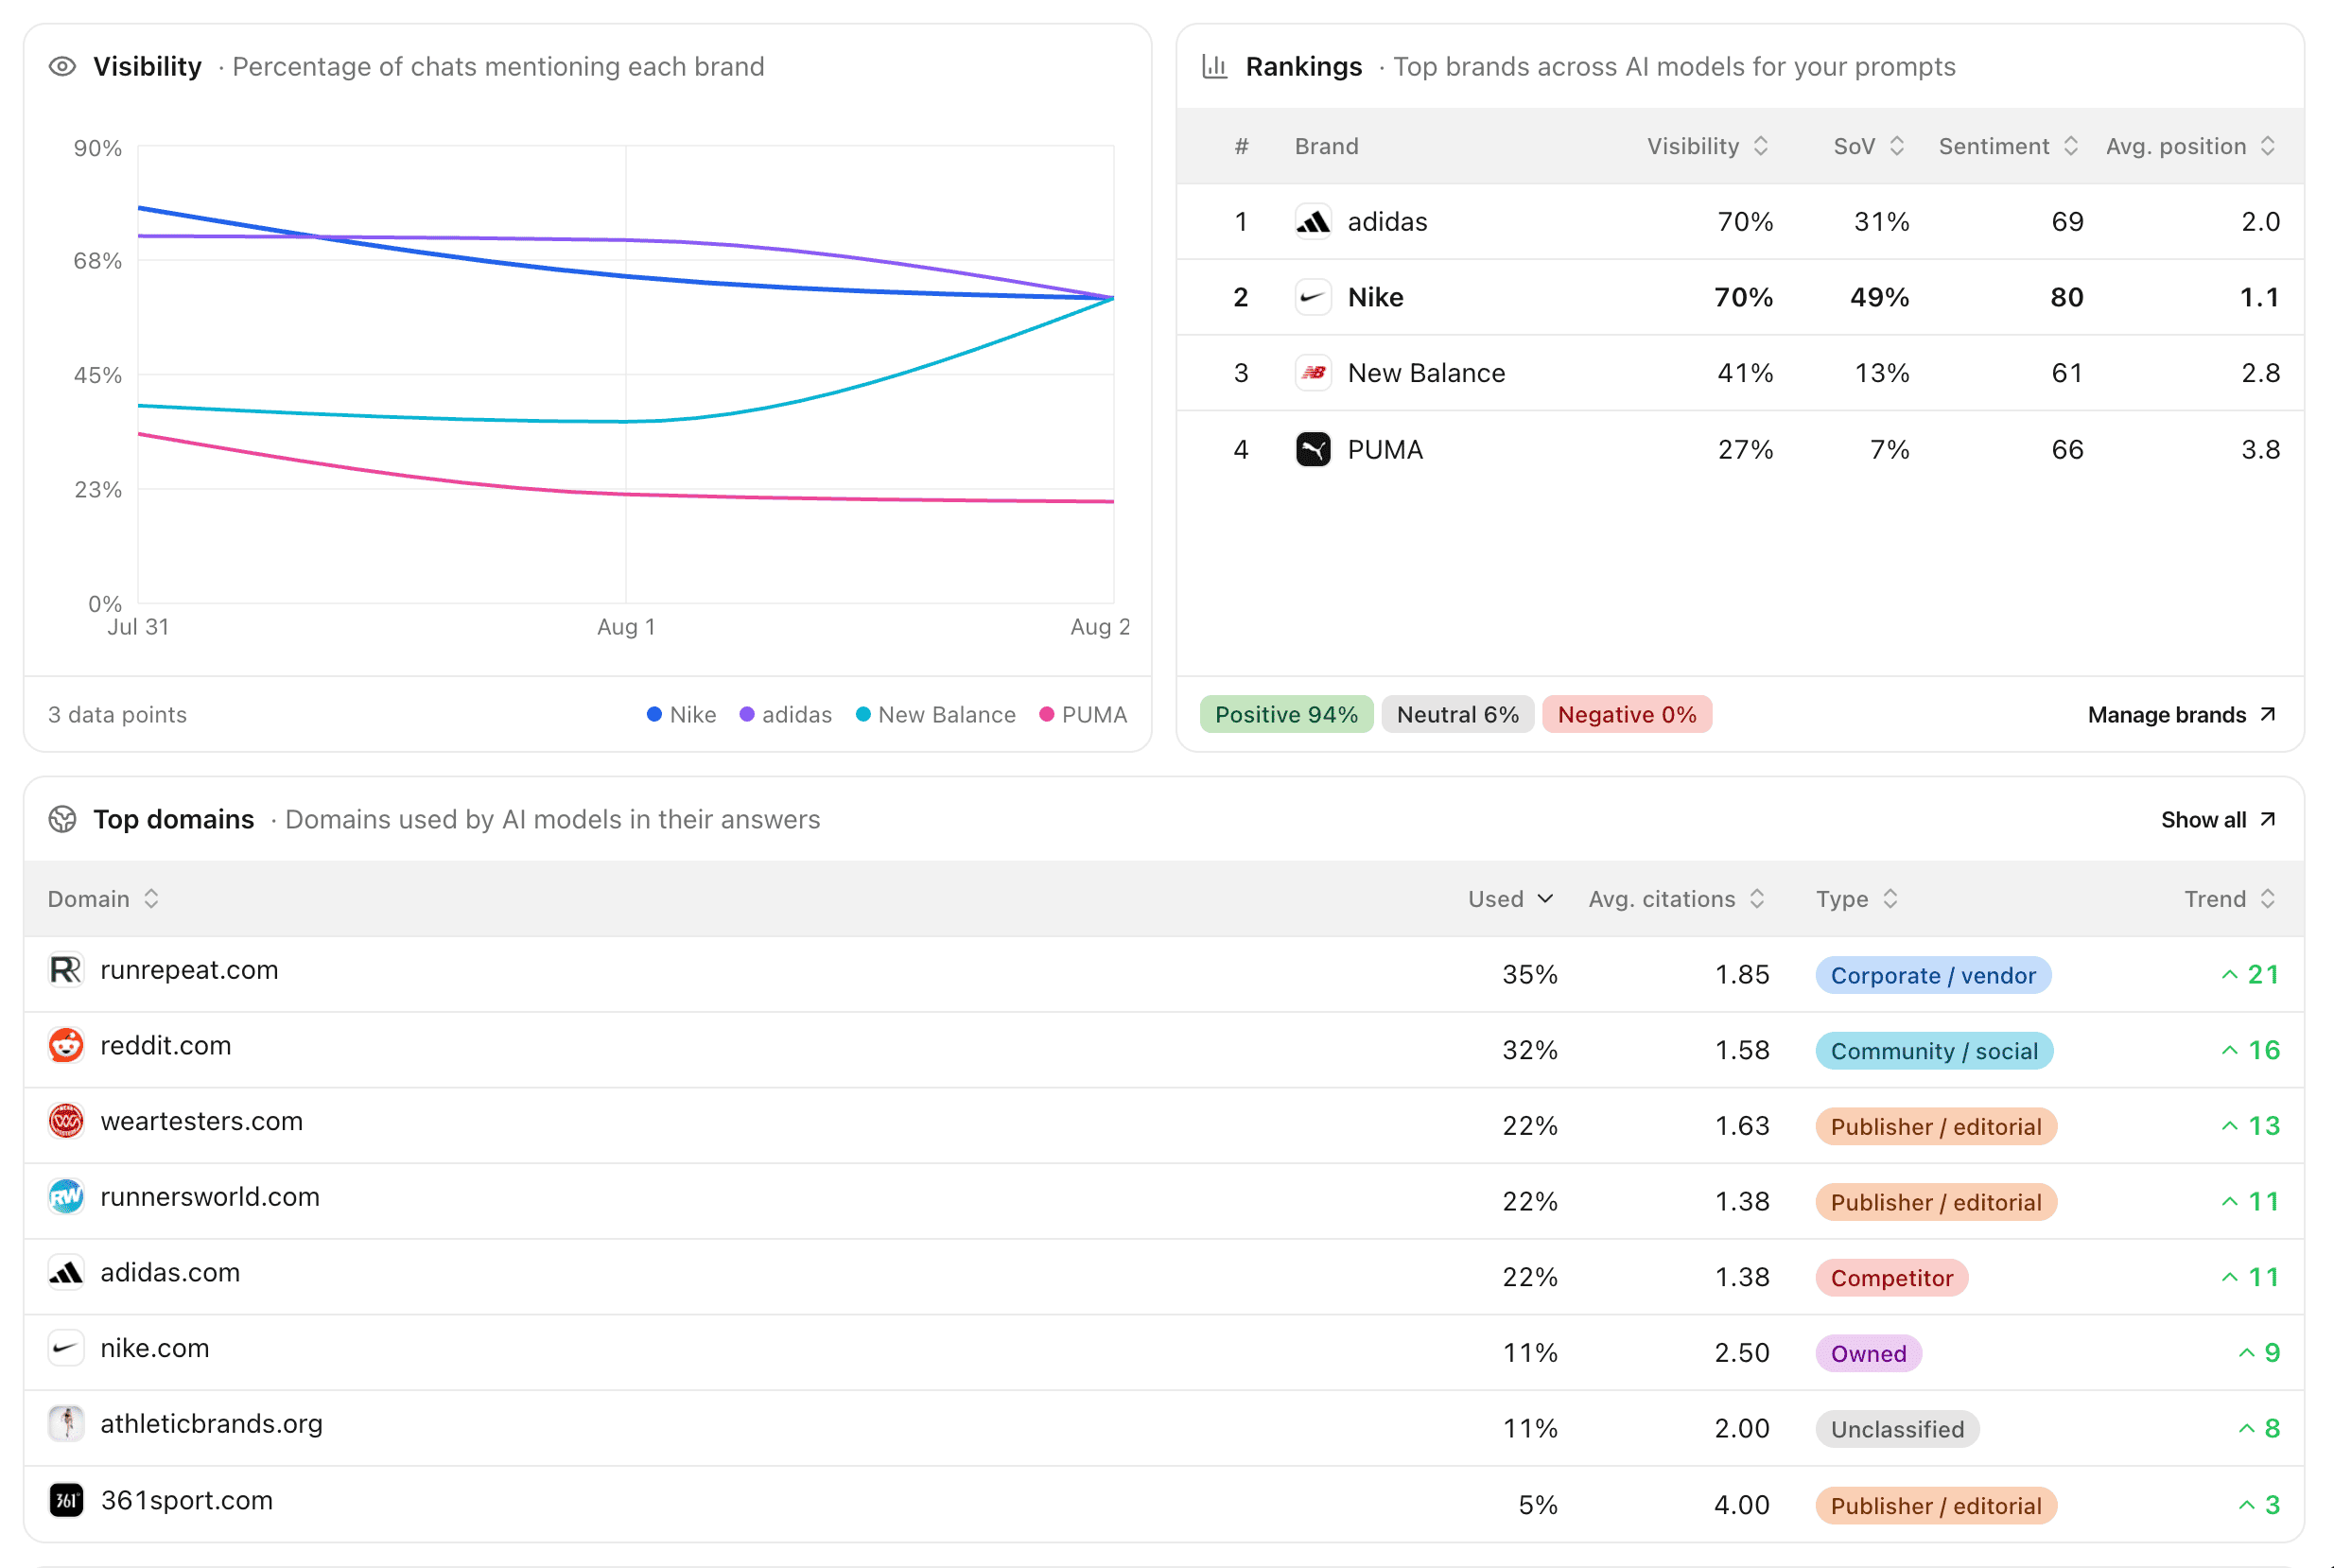Click the Community / social type tag
This screenshot has height=1568, width=2334.
(1934, 1051)
